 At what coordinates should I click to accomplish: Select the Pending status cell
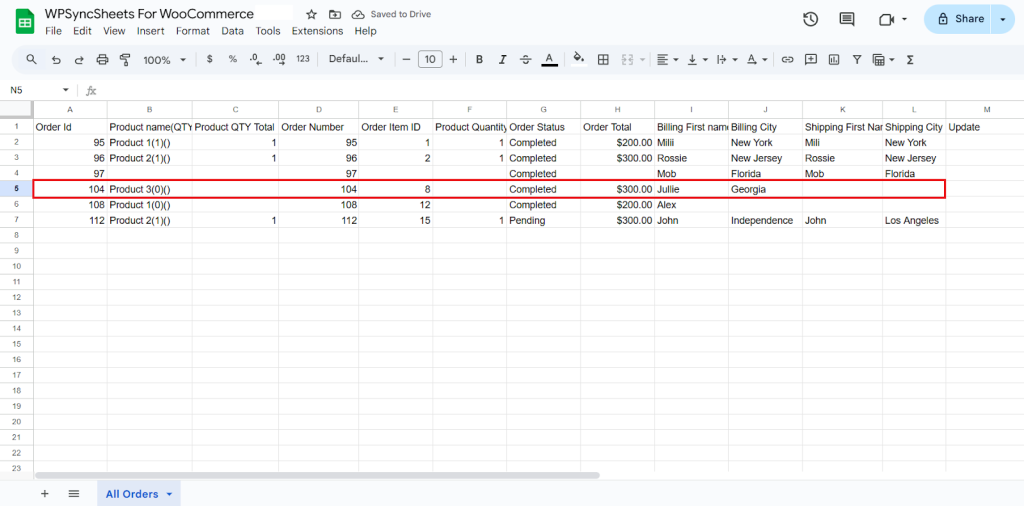pos(543,221)
